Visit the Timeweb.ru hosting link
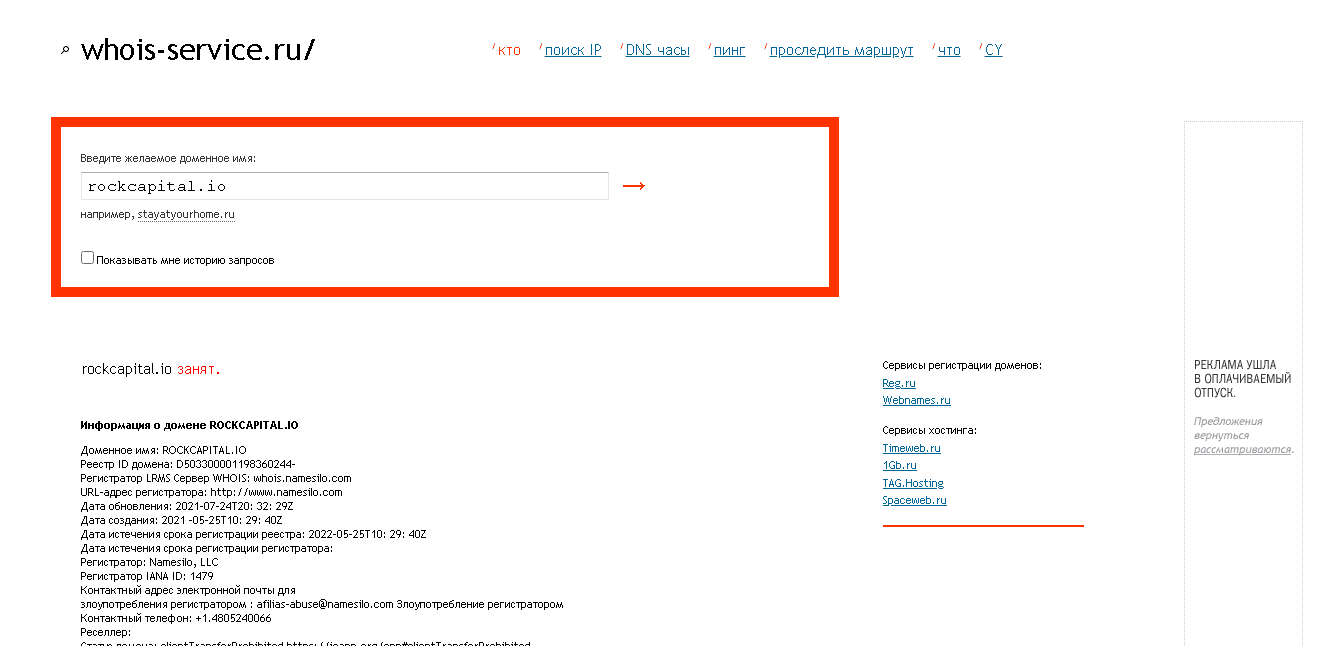This screenshot has height=646, width=1341. pyautogui.click(x=911, y=449)
